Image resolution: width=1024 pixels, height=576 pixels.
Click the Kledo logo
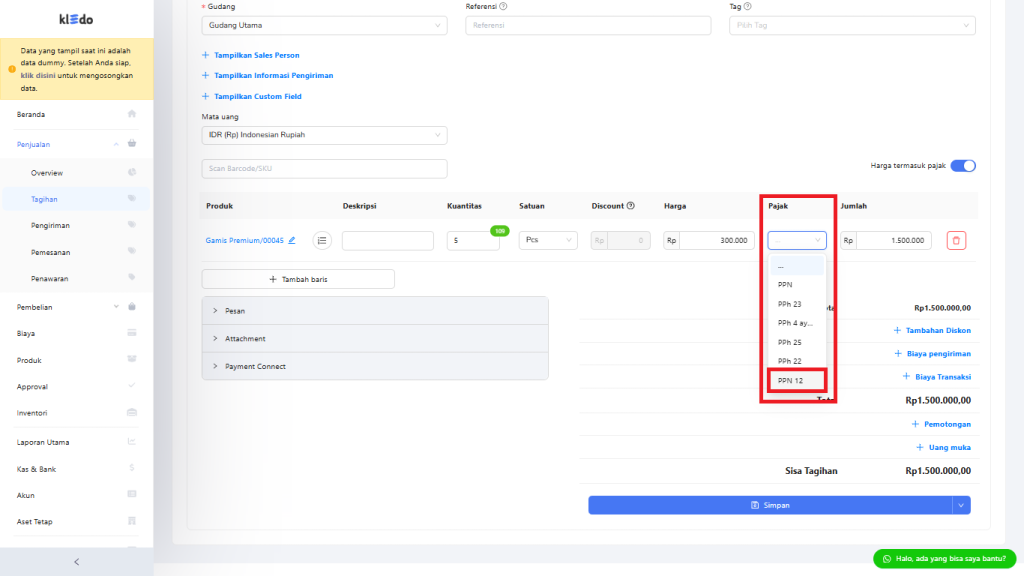[x=76, y=19]
